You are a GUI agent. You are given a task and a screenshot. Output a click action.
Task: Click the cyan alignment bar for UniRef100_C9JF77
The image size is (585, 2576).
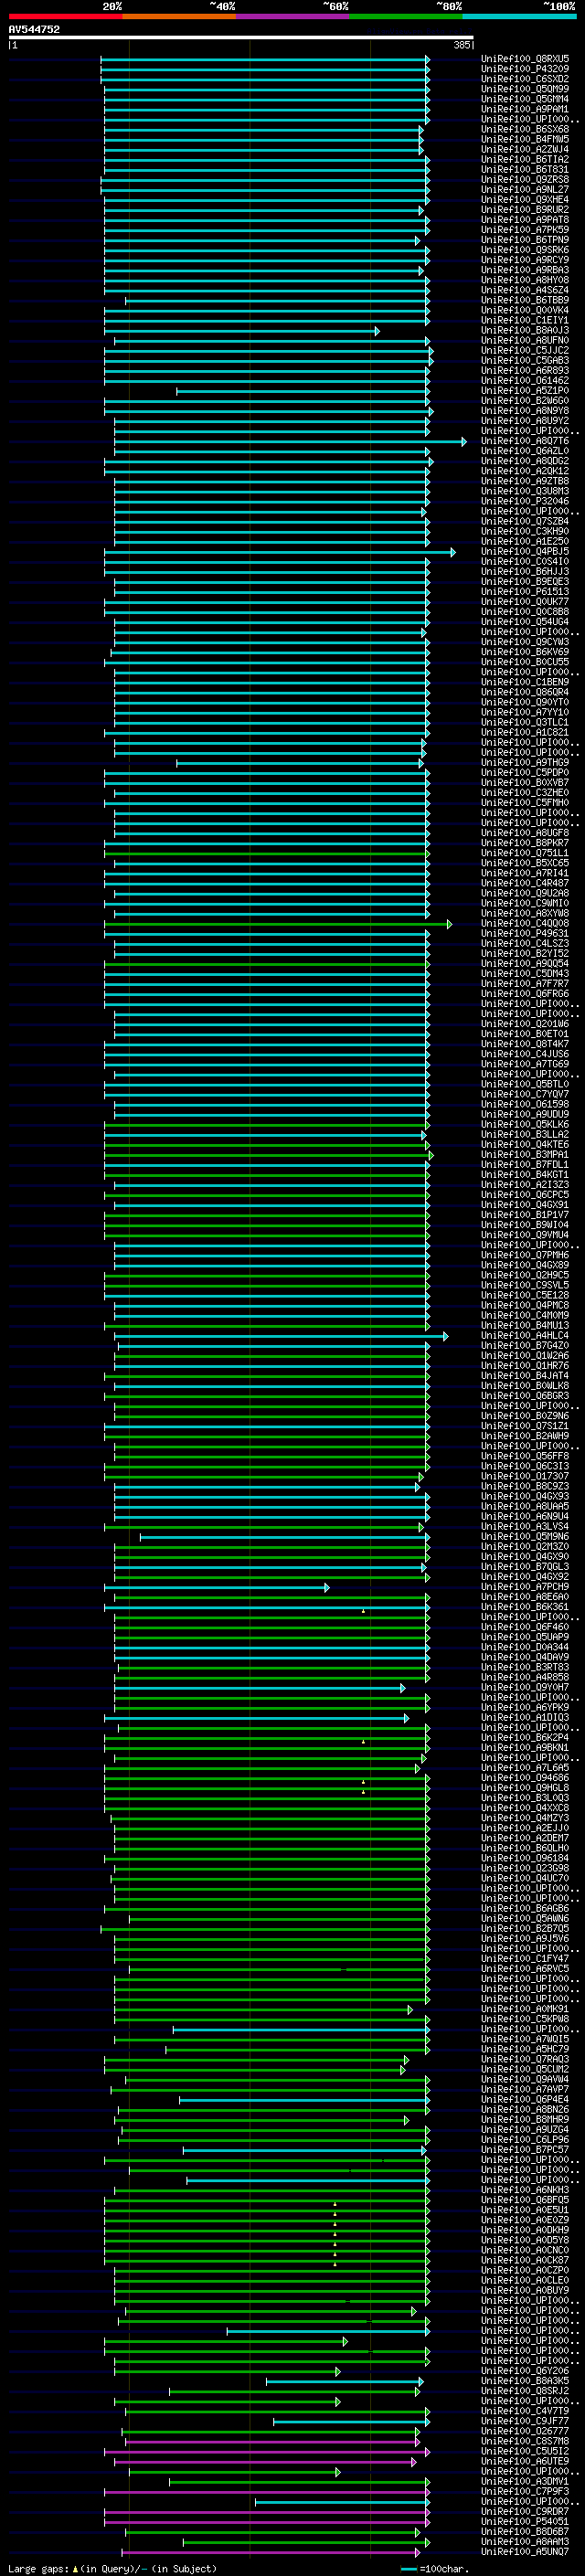pos(351,2421)
